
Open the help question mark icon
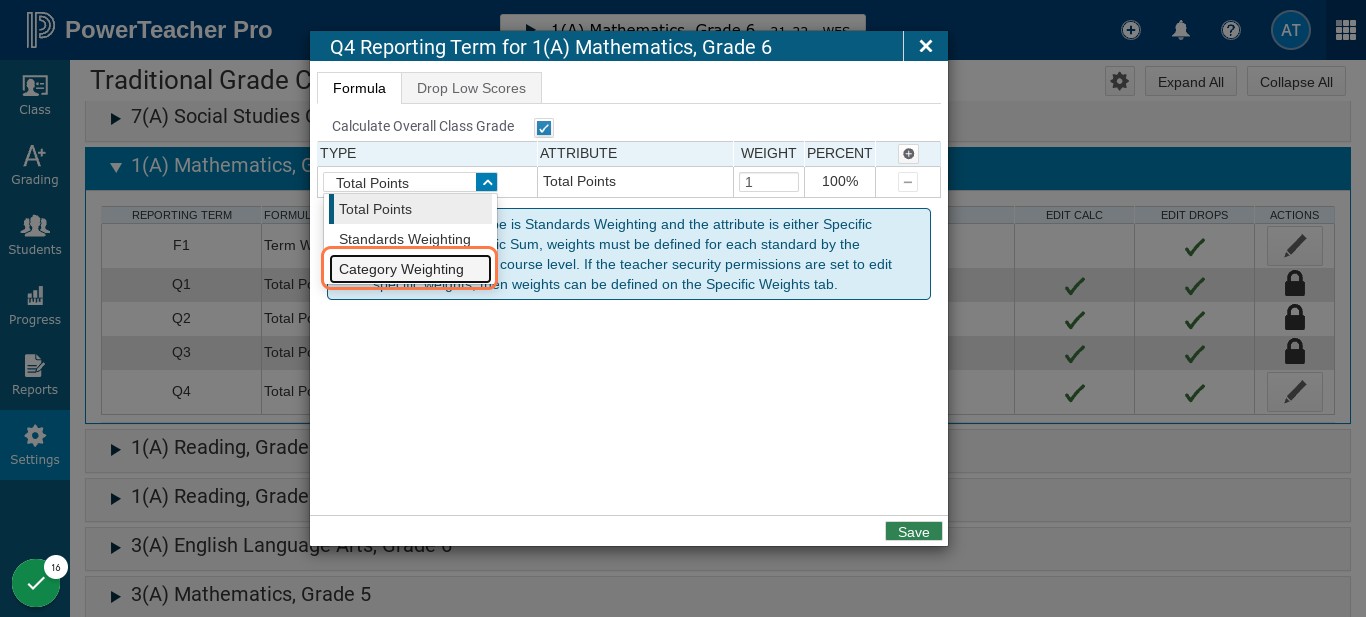click(x=1231, y=30)
